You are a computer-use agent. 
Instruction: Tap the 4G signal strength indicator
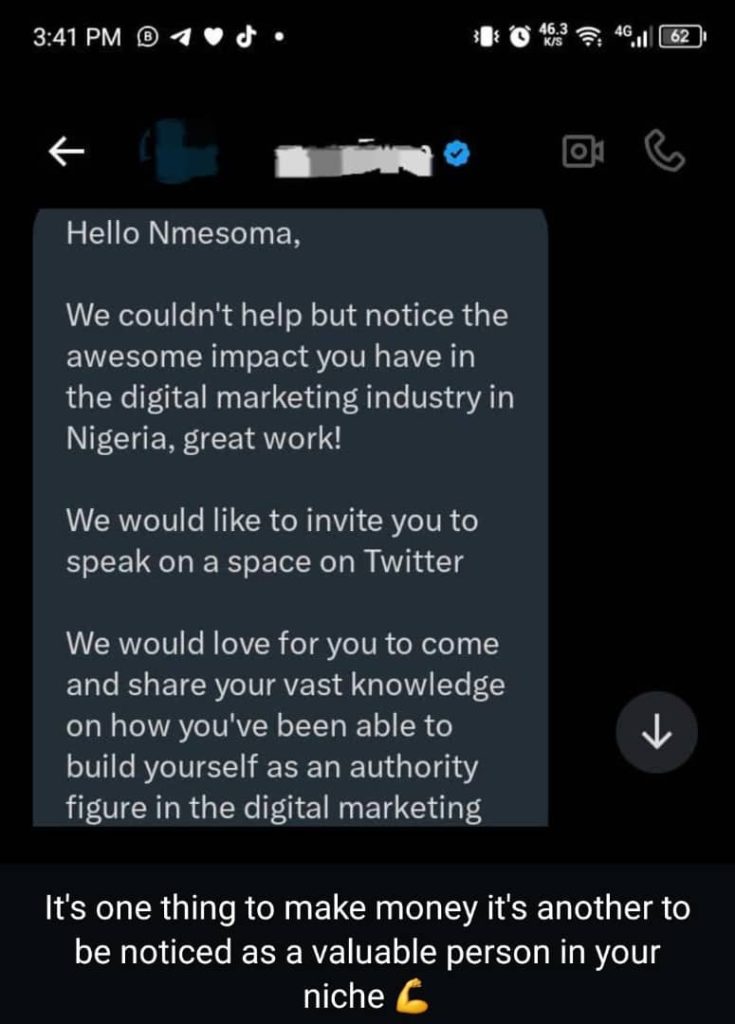point(632,38)
